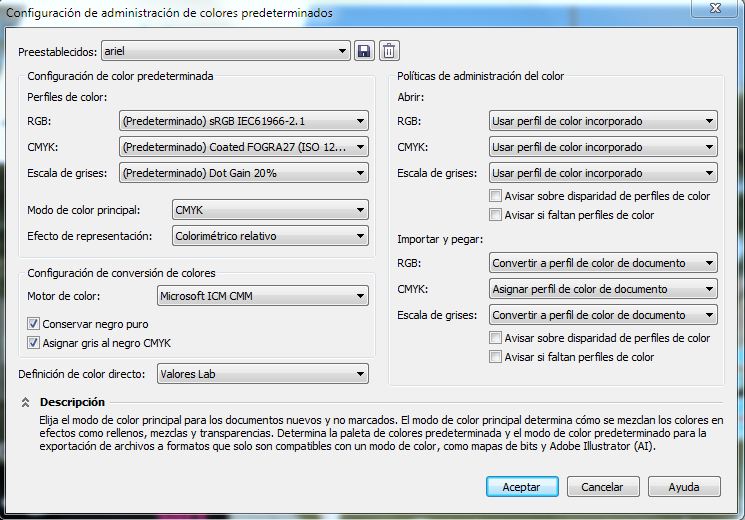Enable Avisar sobre disparidad under Abrir
Screen dimensions: 745x520
click(495, 196)
